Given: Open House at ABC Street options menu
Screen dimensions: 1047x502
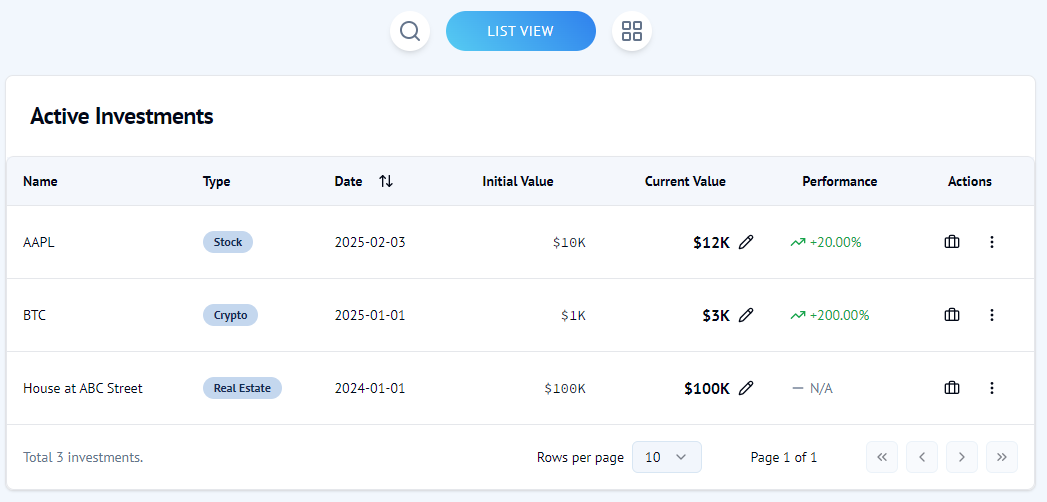Looking at the screenshot, I should click(992, 388).
